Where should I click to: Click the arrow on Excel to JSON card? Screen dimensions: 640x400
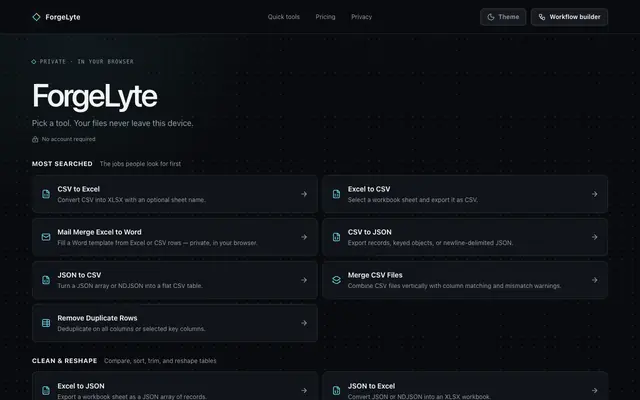pyautogui.click(x=304, y=391)
